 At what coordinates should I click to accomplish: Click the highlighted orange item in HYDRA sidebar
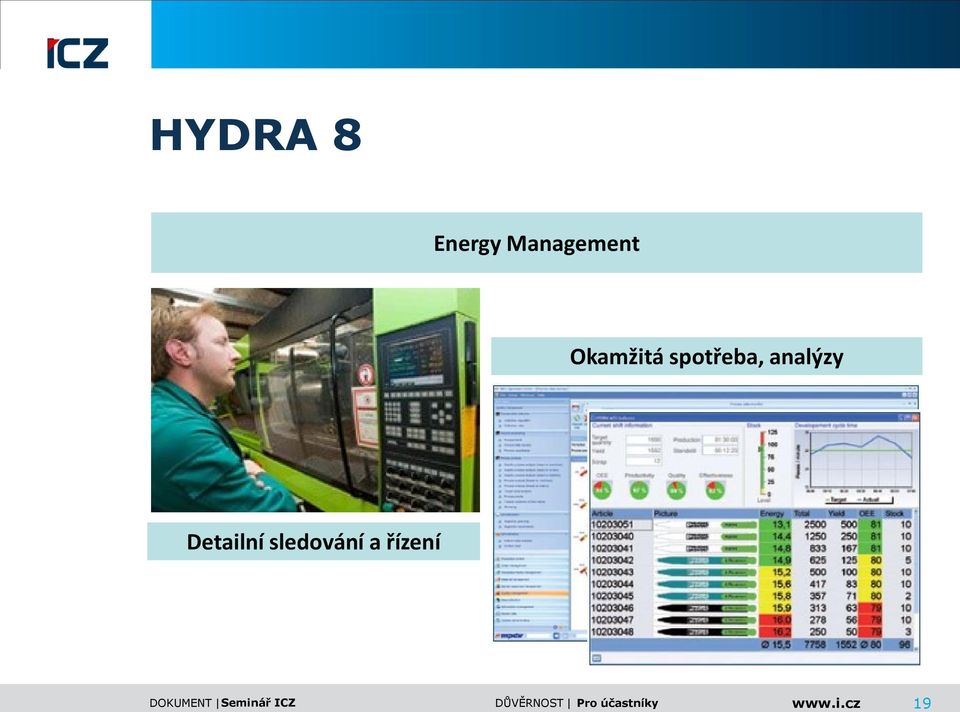531,593
